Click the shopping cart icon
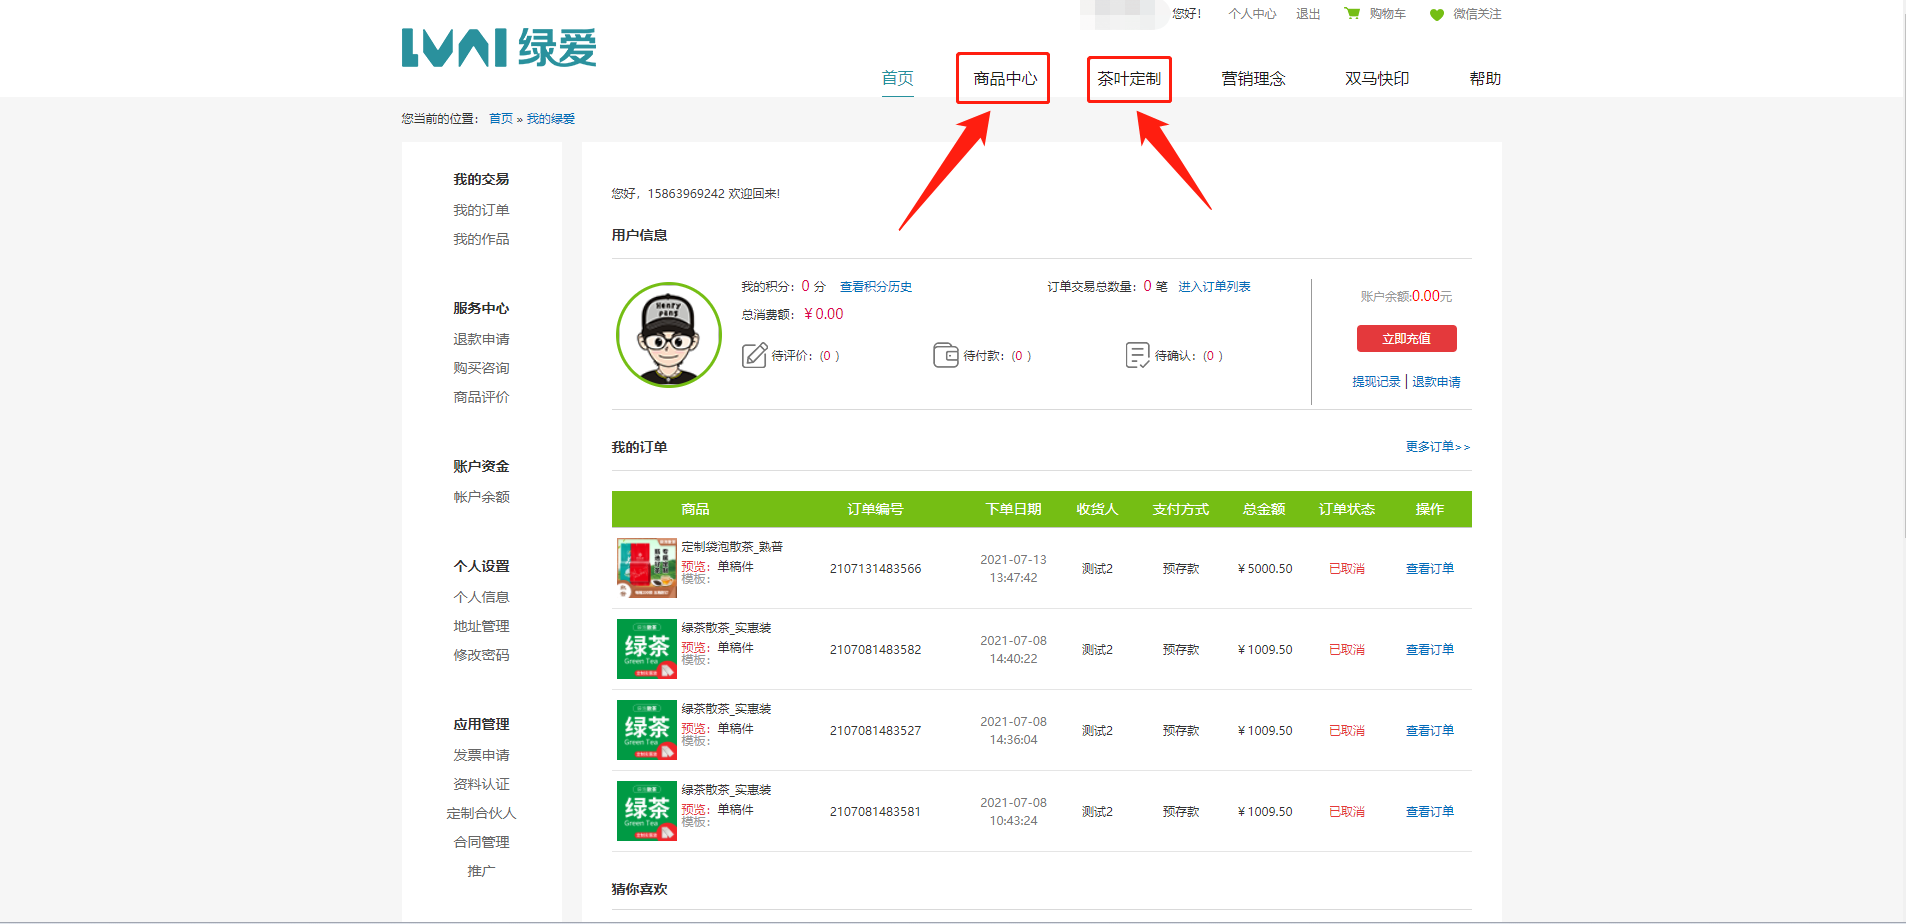Screen dimensions: 1906x924 point(1352,14)
